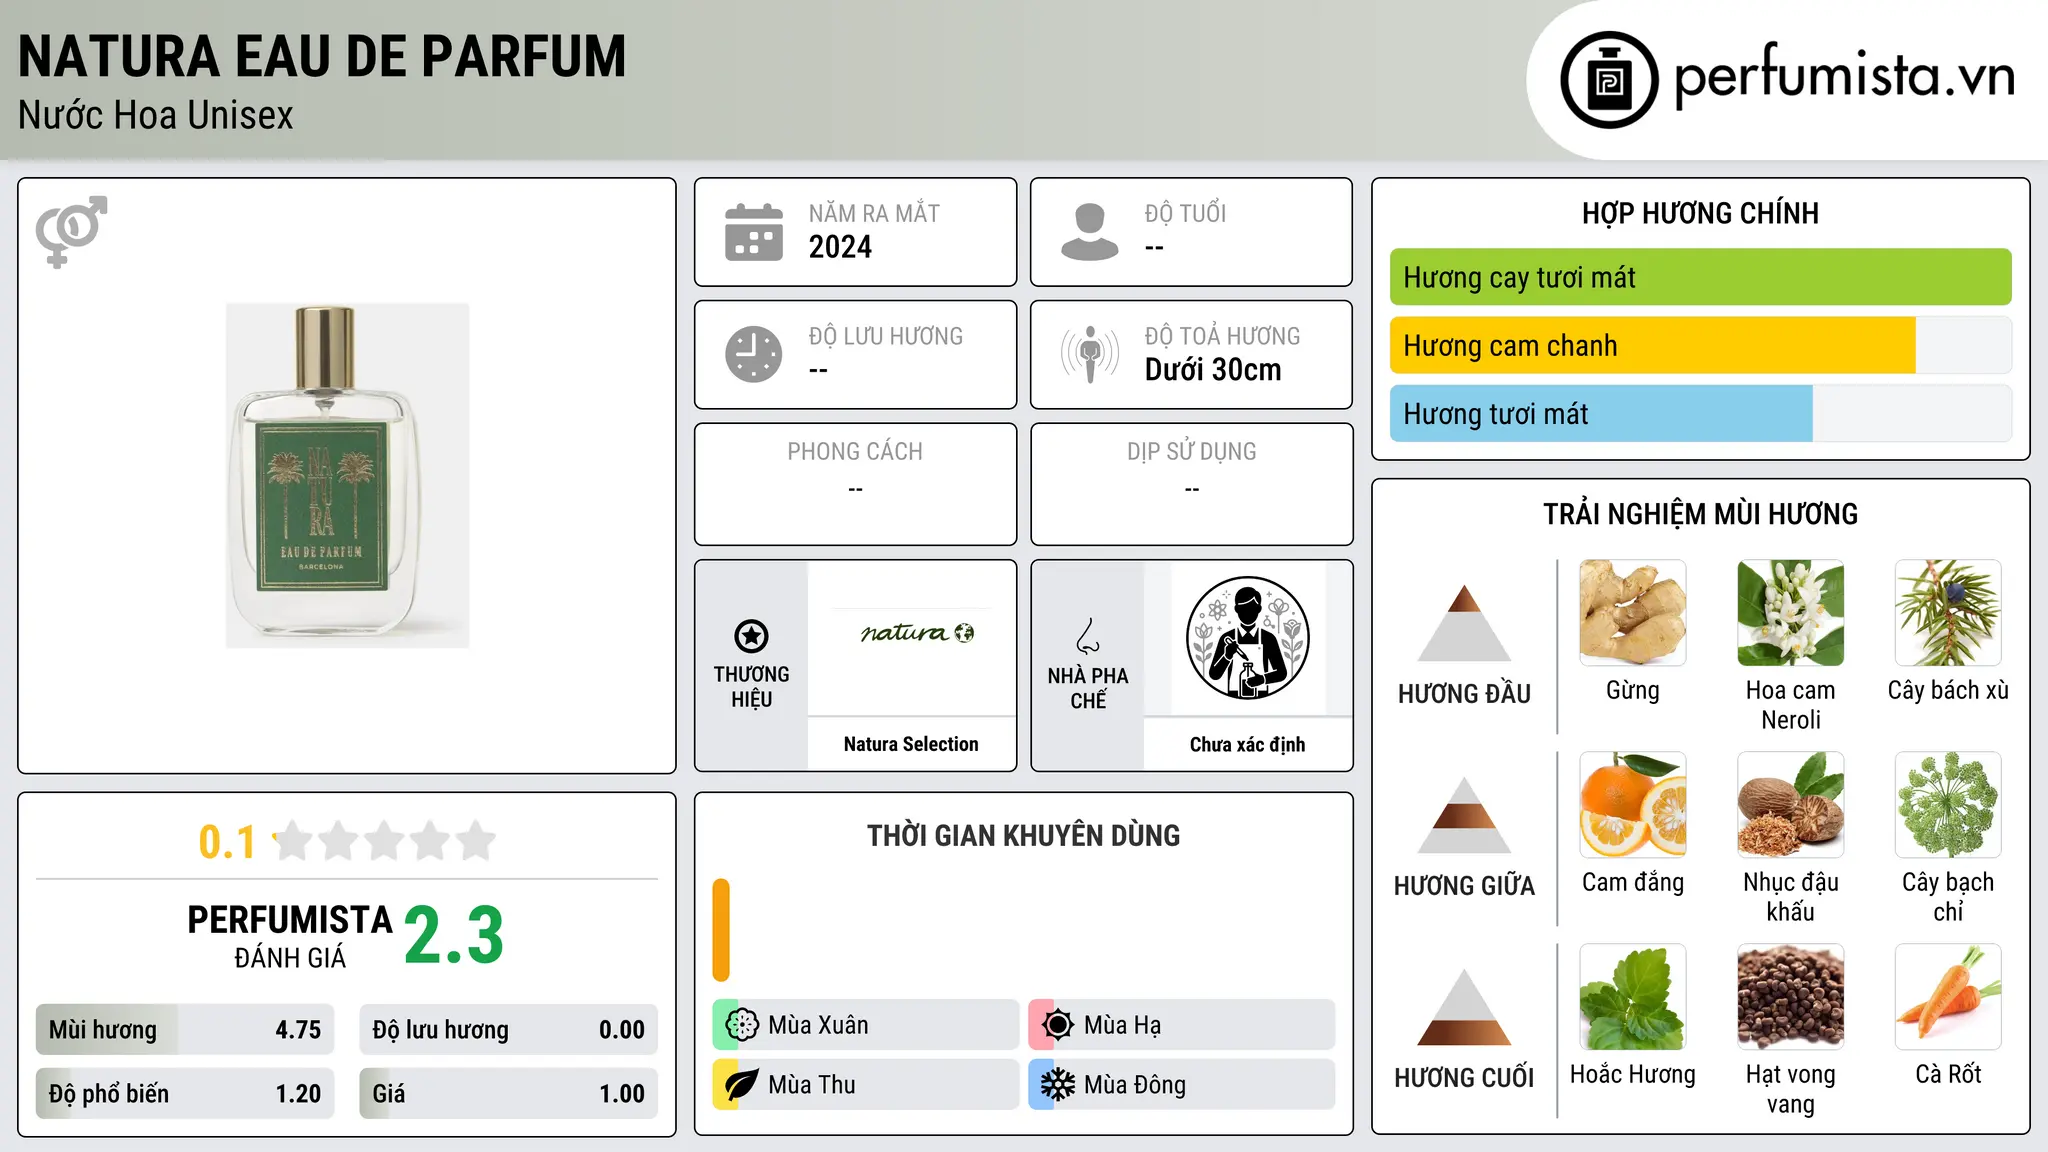Open the Natura perfume bottle image
2048x1152 pixels.
pyautogui.click(x=347, y=475)
